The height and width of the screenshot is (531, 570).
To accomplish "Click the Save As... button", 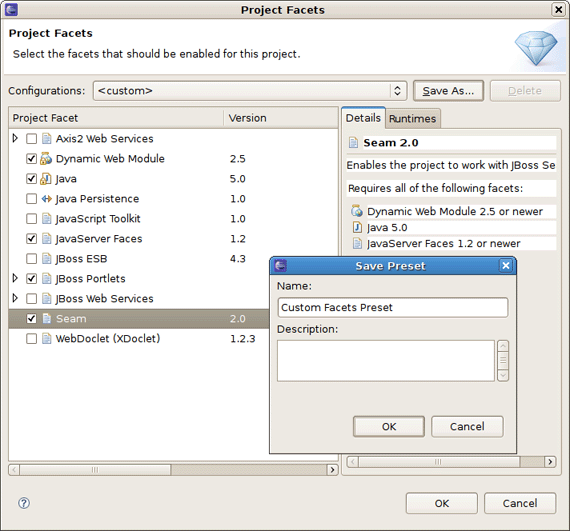I will click(x=448, y=90).
